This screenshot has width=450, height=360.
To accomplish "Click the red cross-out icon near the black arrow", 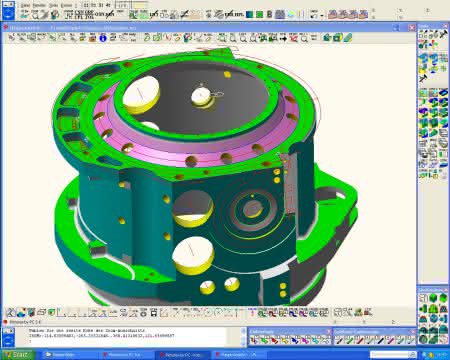I will [x=293, y=38].
